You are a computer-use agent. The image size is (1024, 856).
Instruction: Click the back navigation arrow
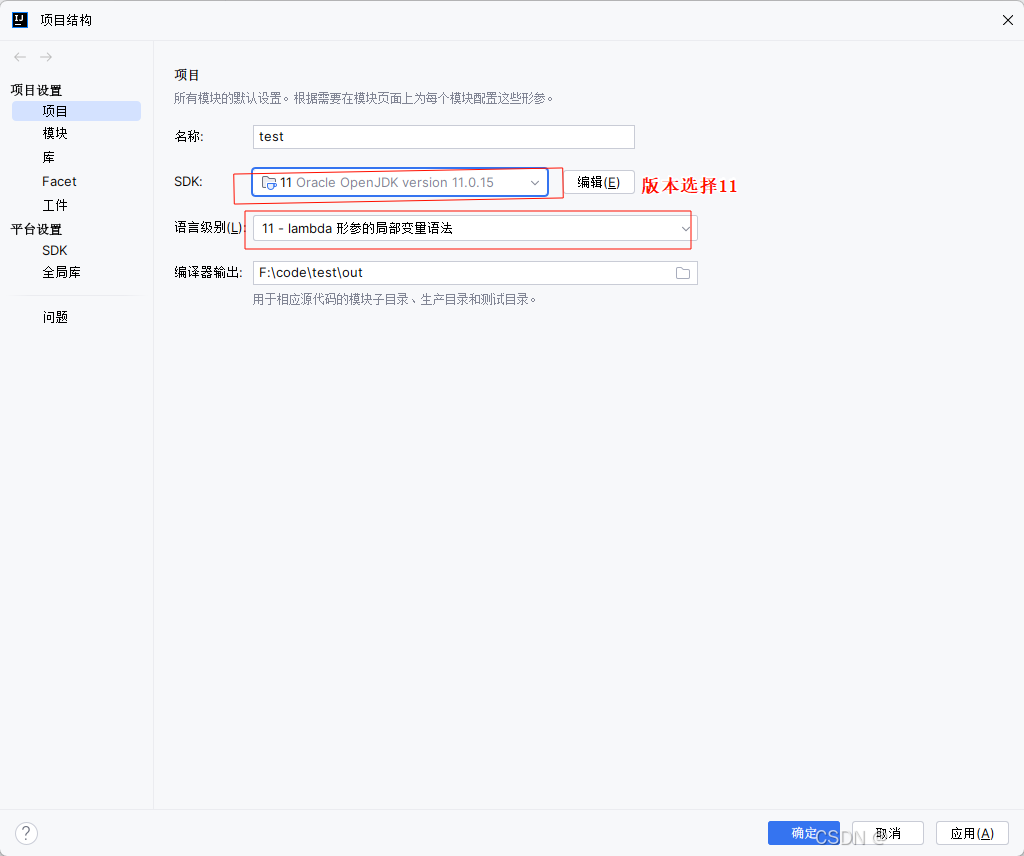[20, 57]
